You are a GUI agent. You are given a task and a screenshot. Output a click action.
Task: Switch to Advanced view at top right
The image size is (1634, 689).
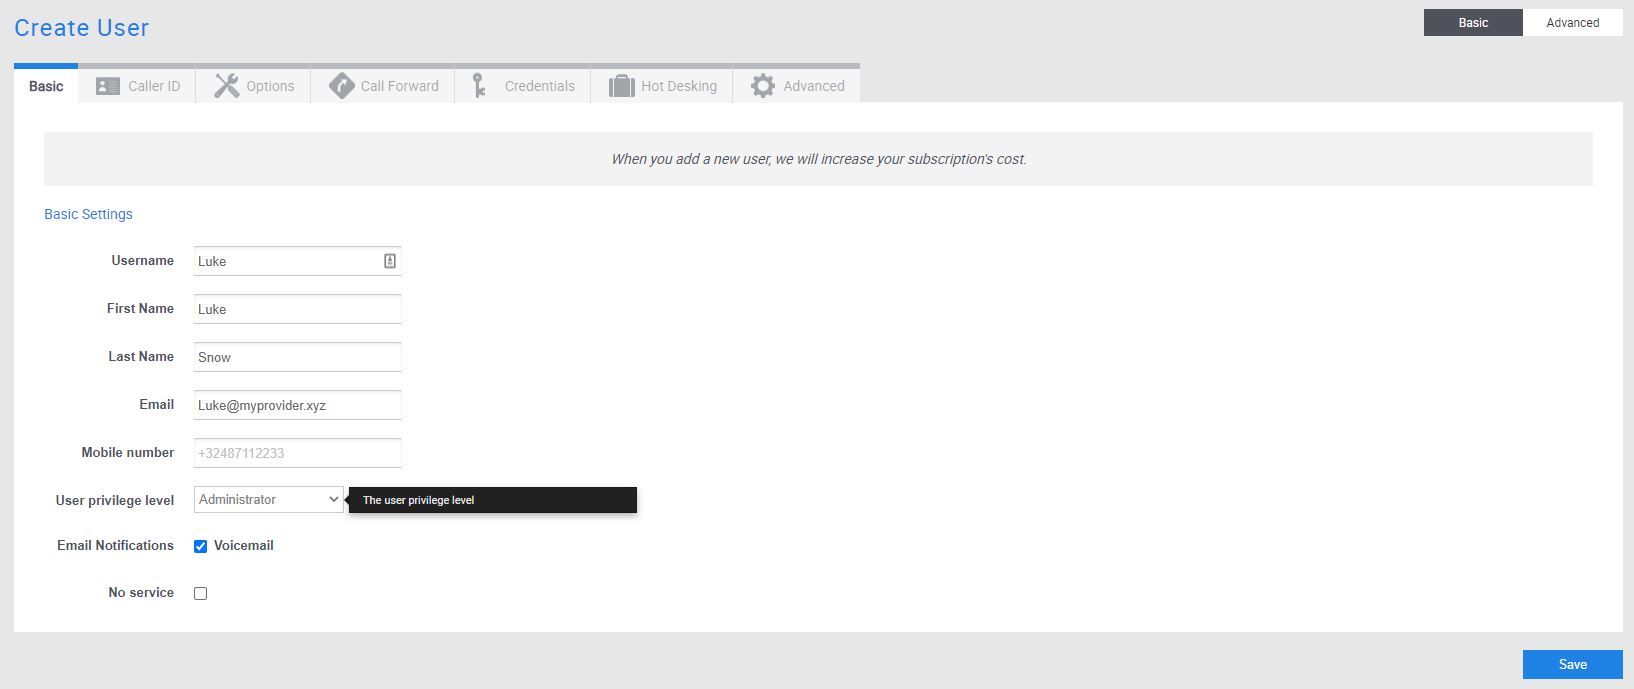click(1572, 23)
